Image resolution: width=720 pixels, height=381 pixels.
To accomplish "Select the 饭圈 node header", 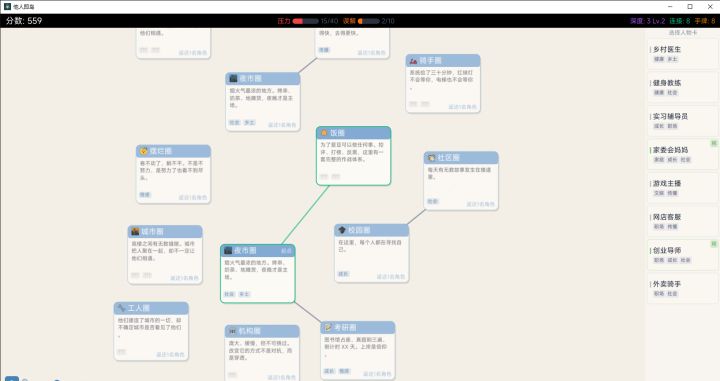I will 354,133.
